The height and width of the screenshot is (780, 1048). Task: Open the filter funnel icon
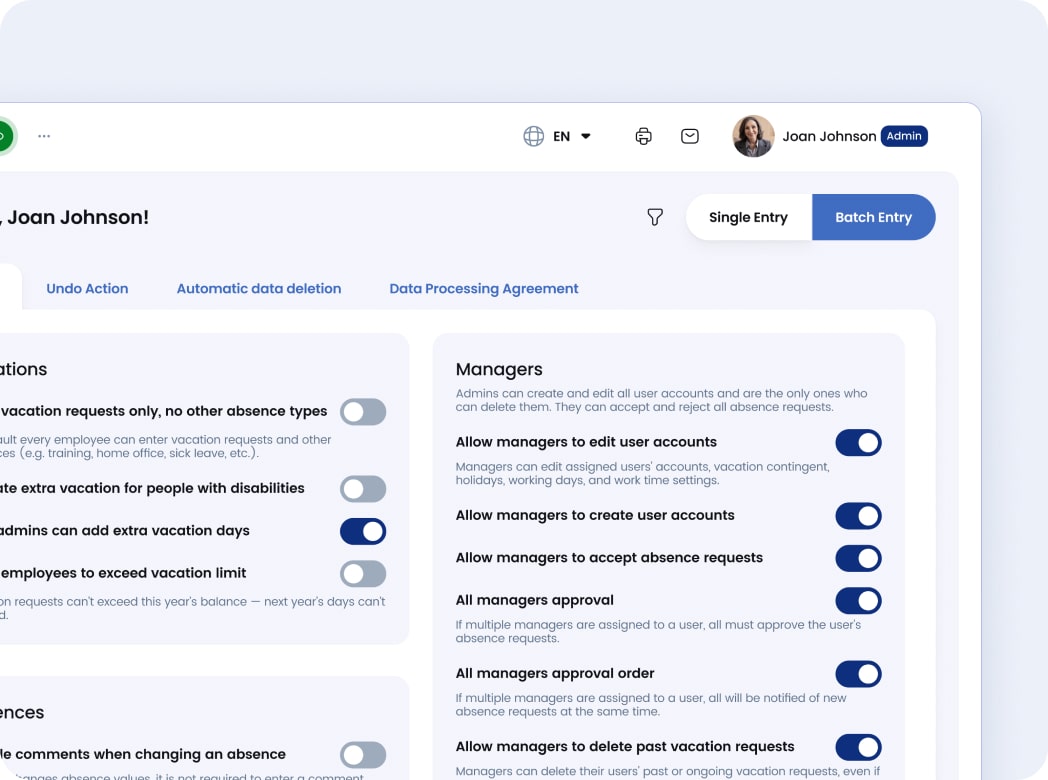(x=655, y=217)
